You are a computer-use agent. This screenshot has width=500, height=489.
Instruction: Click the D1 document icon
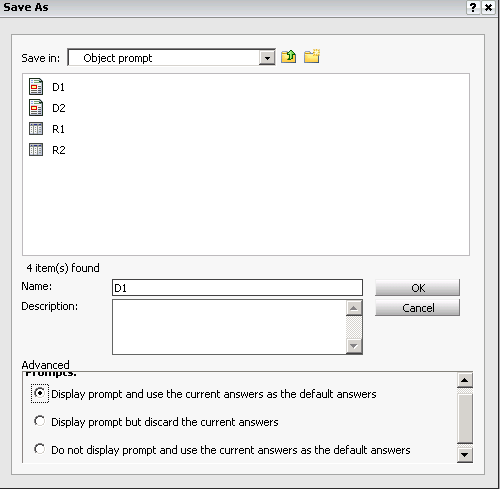[x=36, y=87]
